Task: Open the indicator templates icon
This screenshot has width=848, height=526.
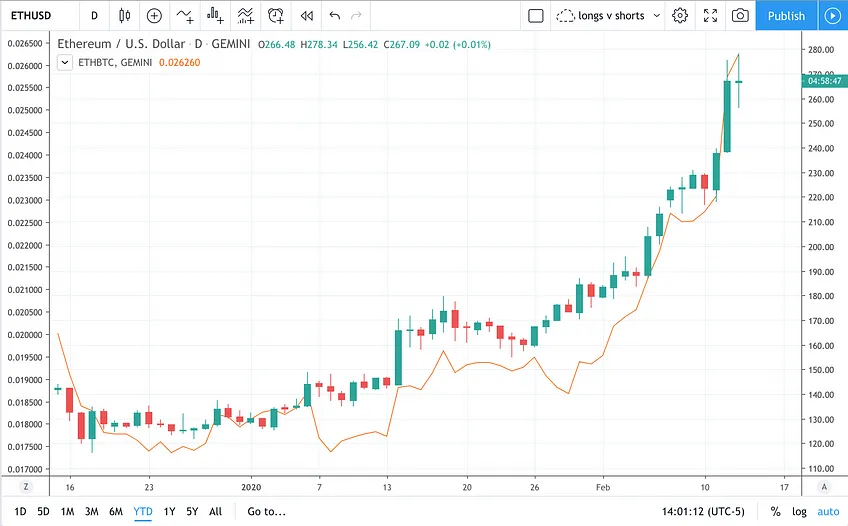Action: tap(246, 16)
